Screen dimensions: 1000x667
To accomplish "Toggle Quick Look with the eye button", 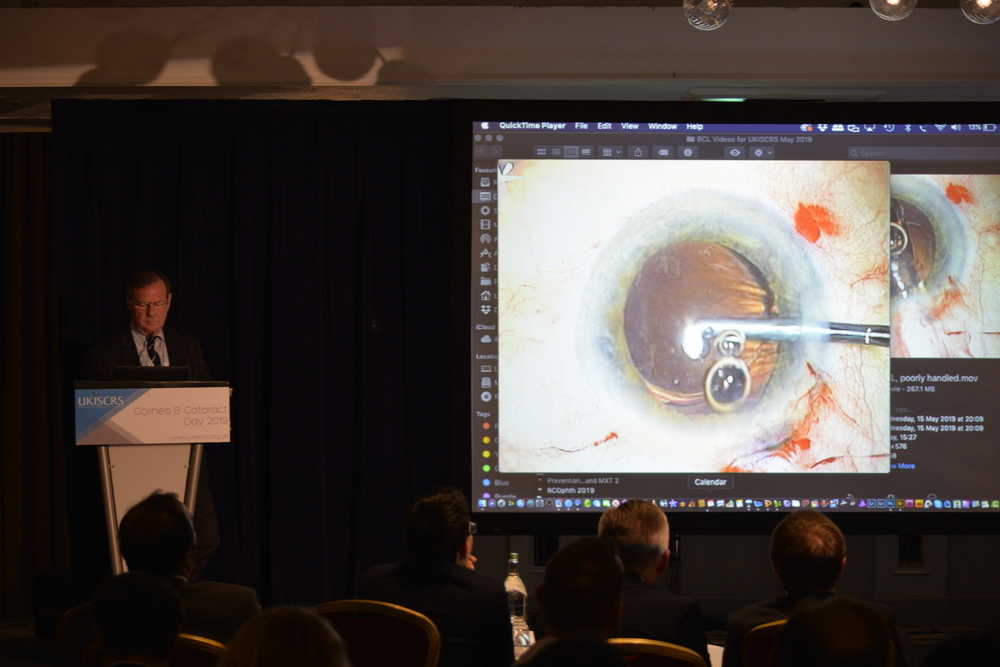I will (x=735, y=152).
